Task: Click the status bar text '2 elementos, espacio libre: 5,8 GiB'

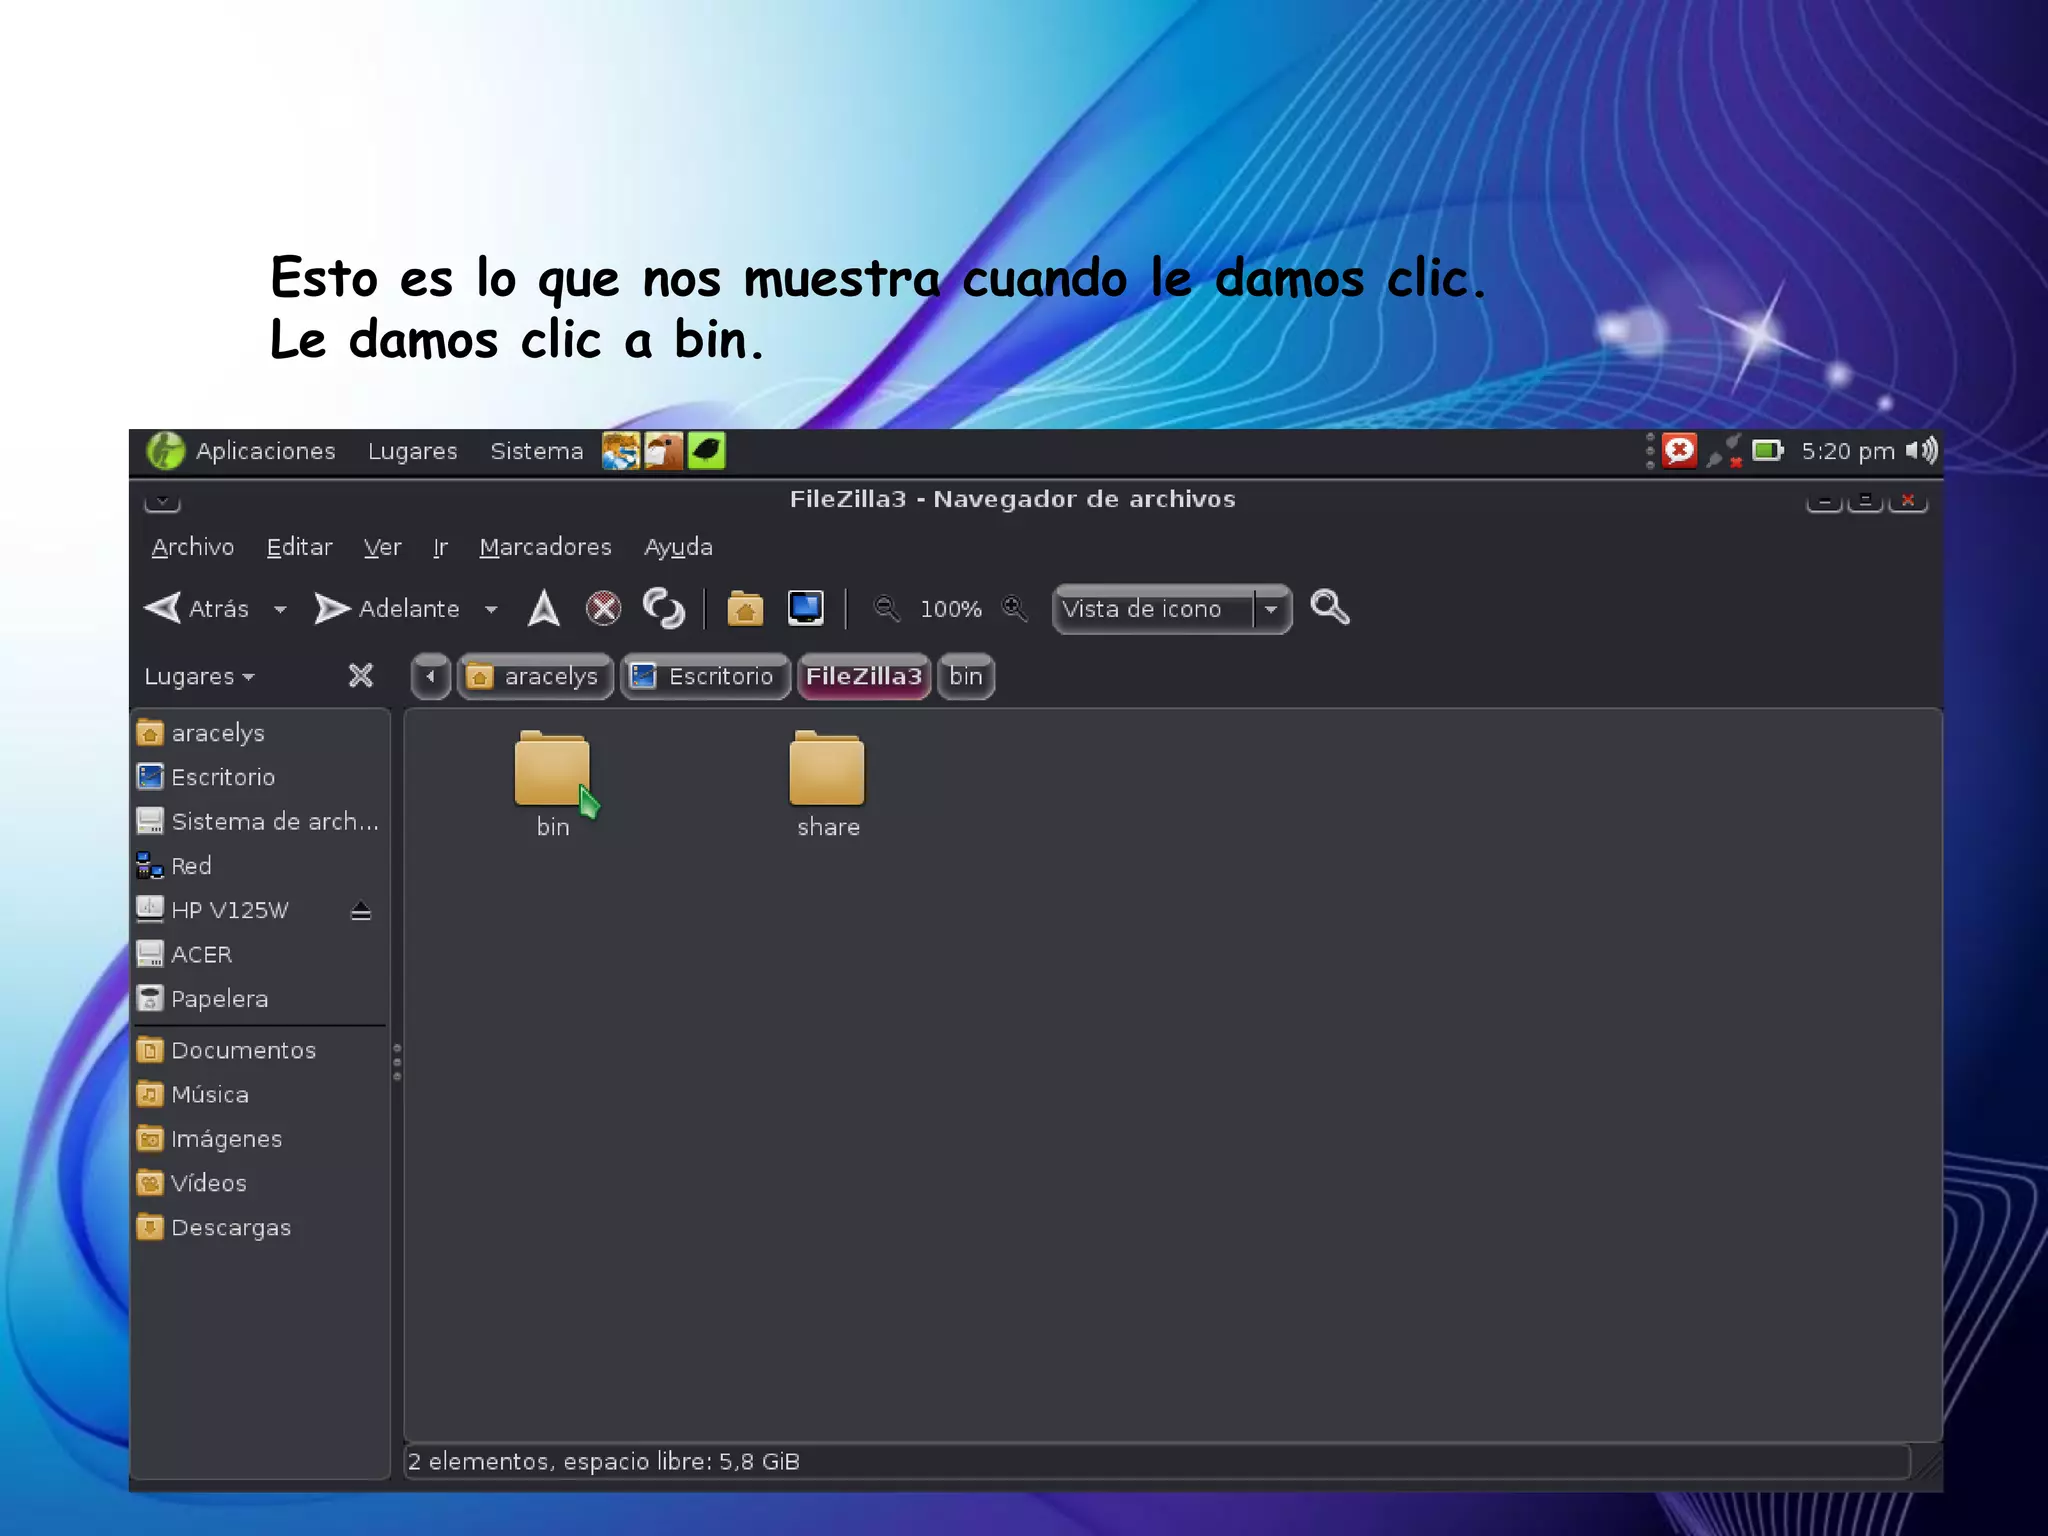Action: (x=604, y=1462)
